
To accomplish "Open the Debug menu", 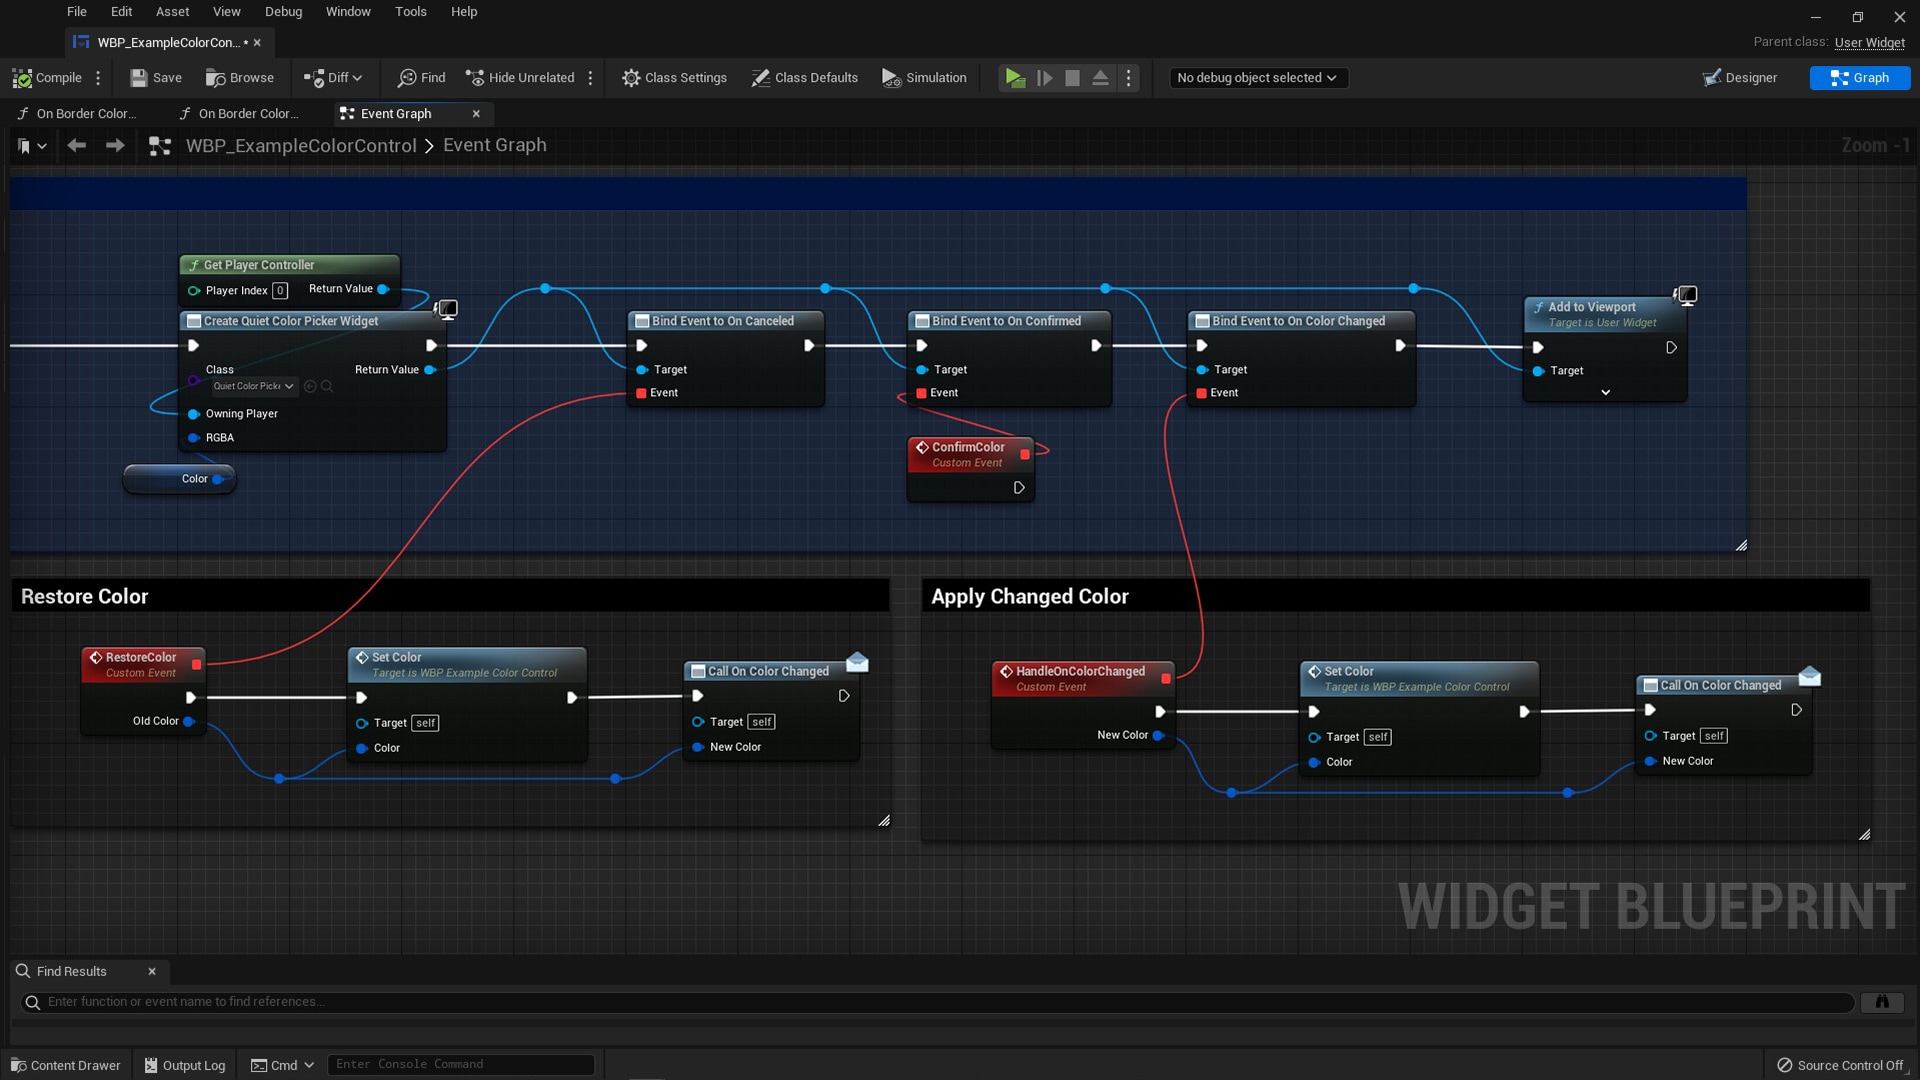I will point(283,11).
